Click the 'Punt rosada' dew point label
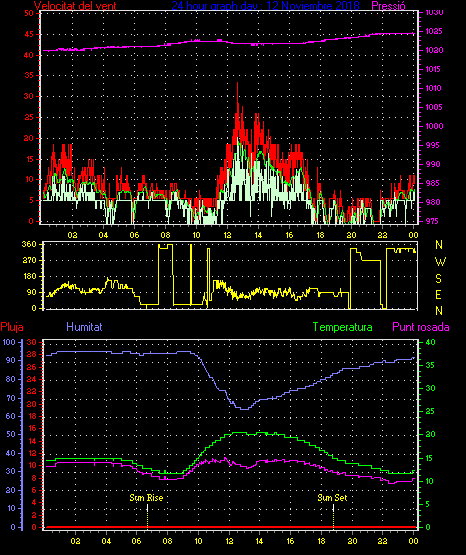The width and height of the screenshot is (466, 555). (421, 327)
